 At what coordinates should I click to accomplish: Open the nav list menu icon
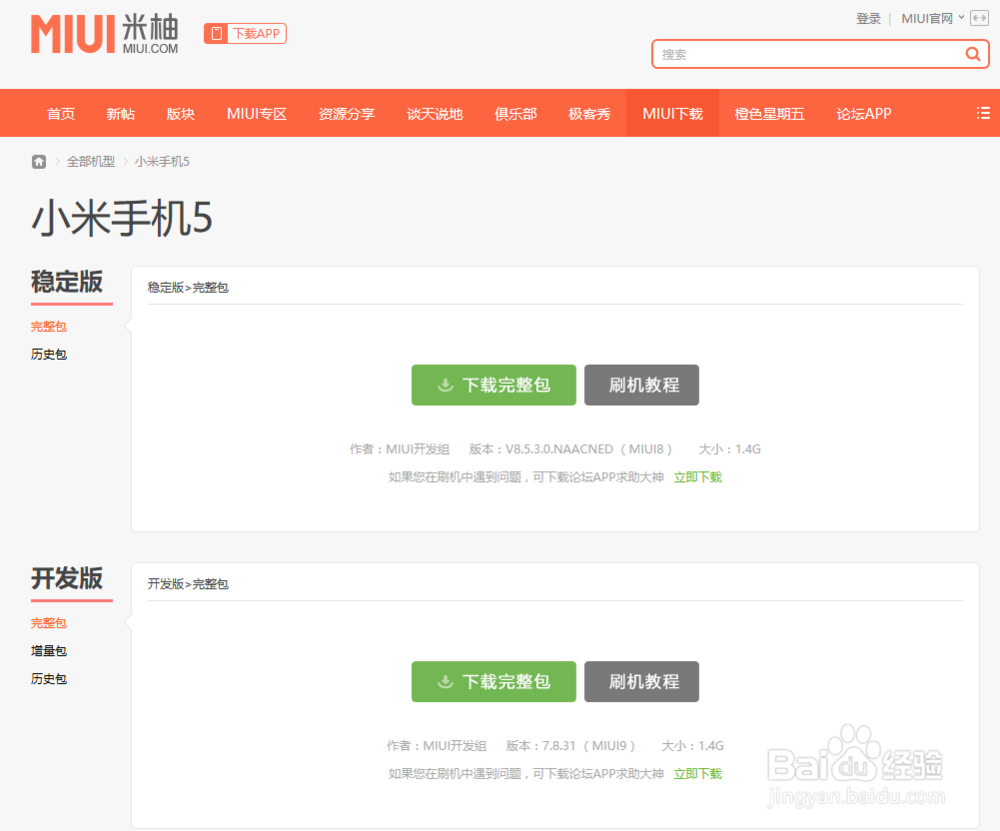983,114
